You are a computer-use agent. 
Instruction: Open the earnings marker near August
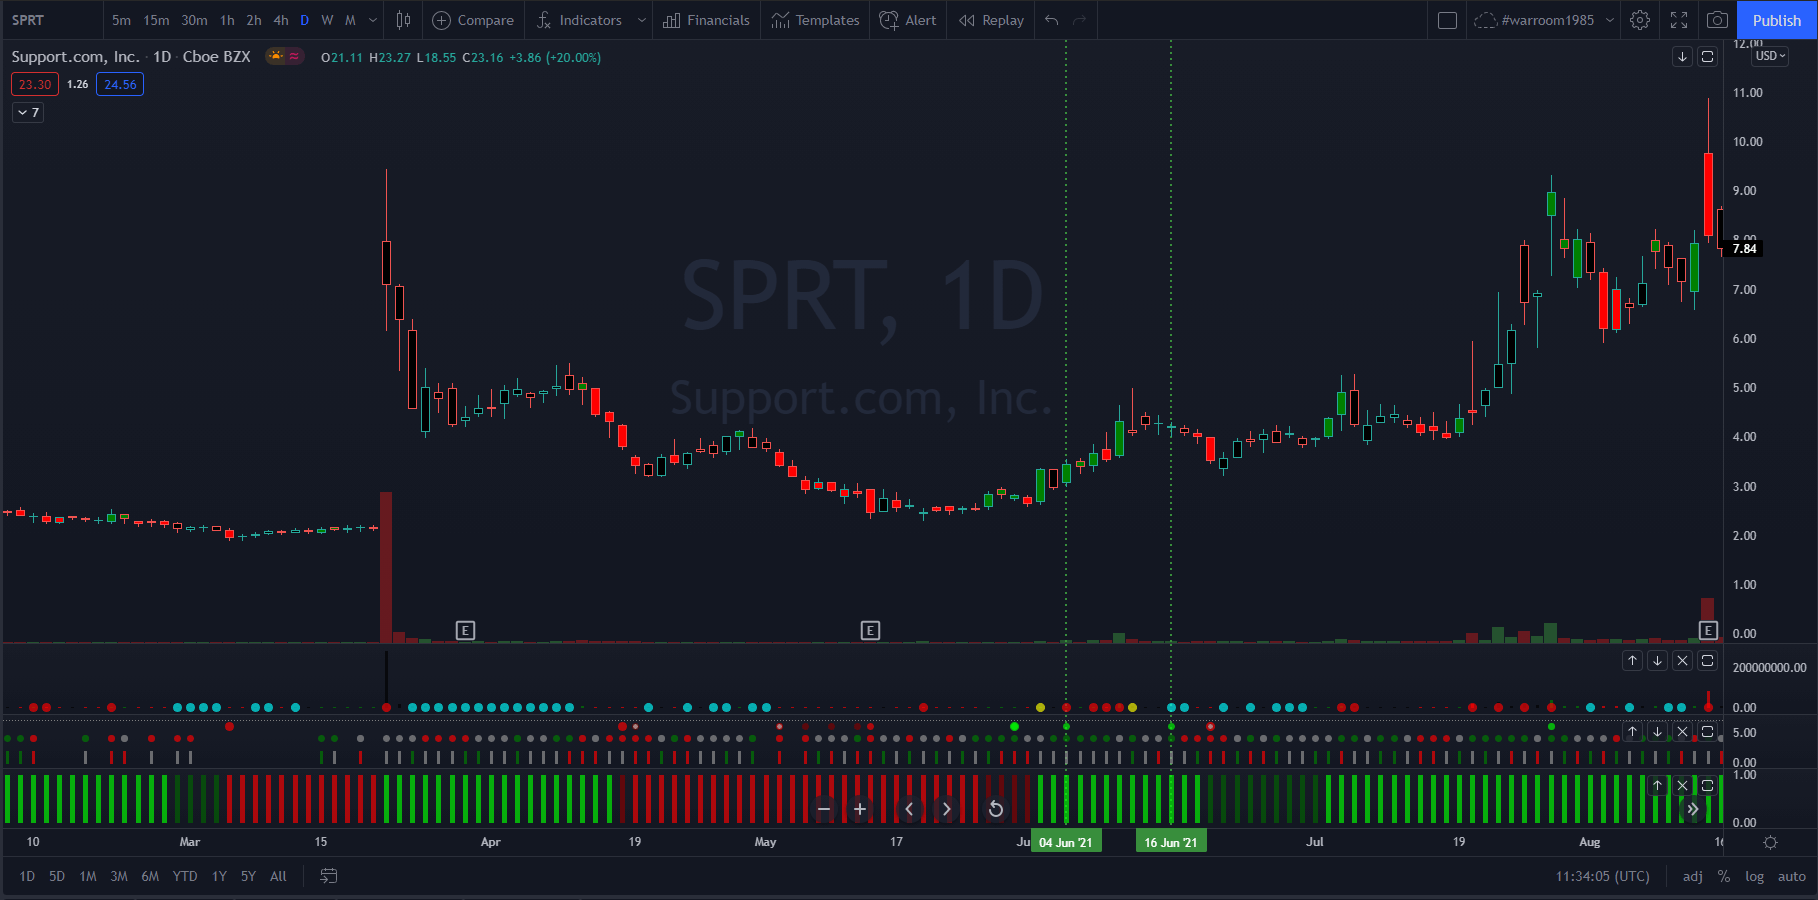(x=1708, y=630)
